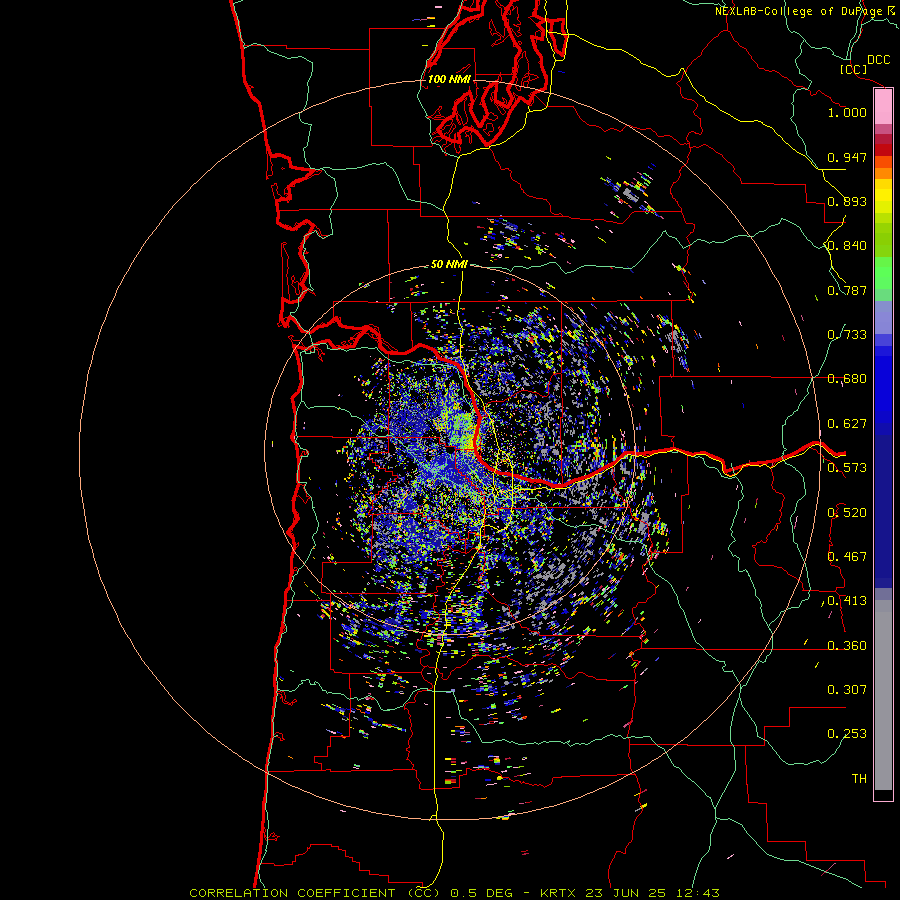Click the 0.360 scale value
The image size is (900, 900).
[x=847, y=646]
